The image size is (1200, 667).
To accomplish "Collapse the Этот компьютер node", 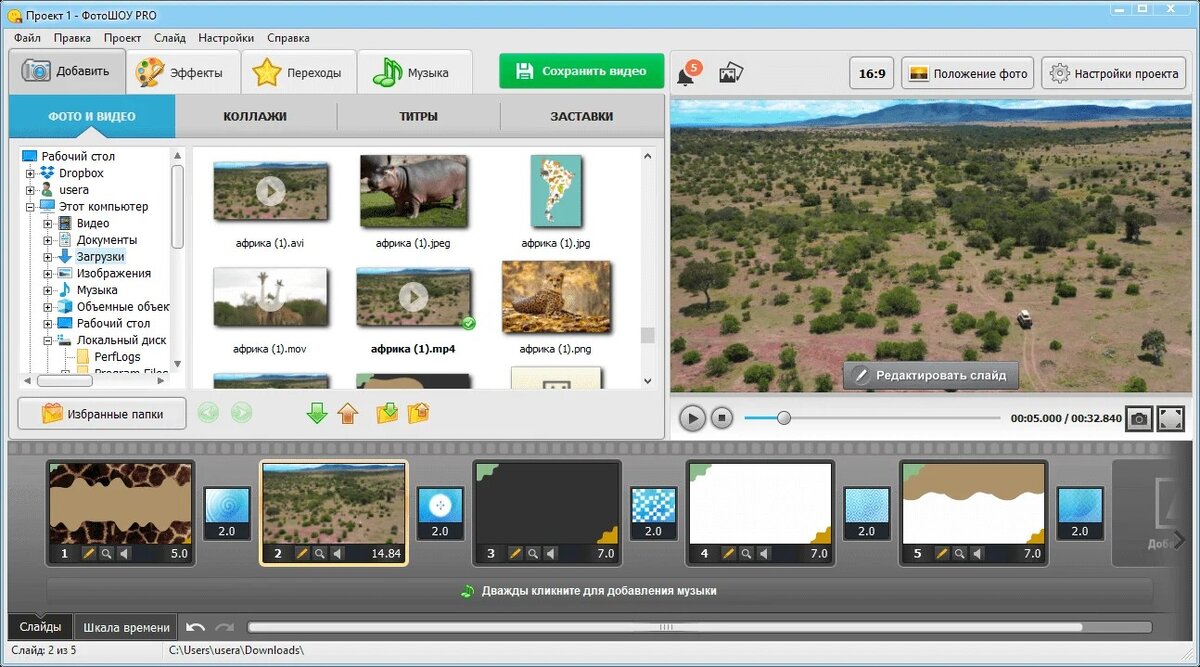I will pos(30,207).
